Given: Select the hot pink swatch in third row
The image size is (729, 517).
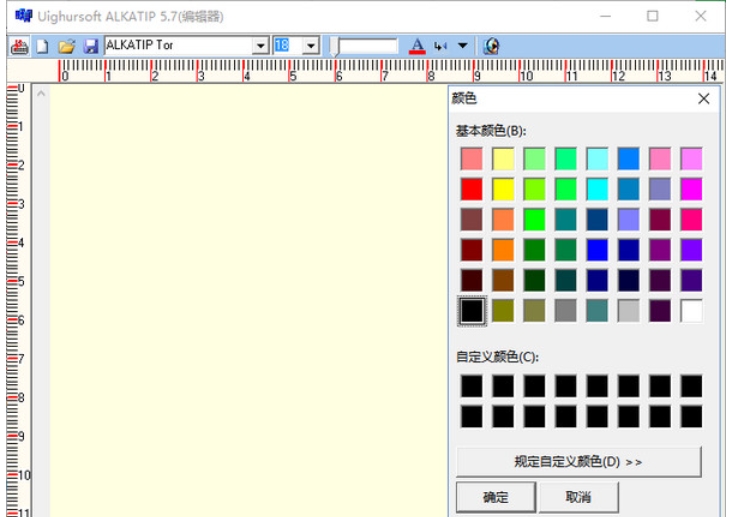Looking at the screenshot, I should tap(691, 219).
